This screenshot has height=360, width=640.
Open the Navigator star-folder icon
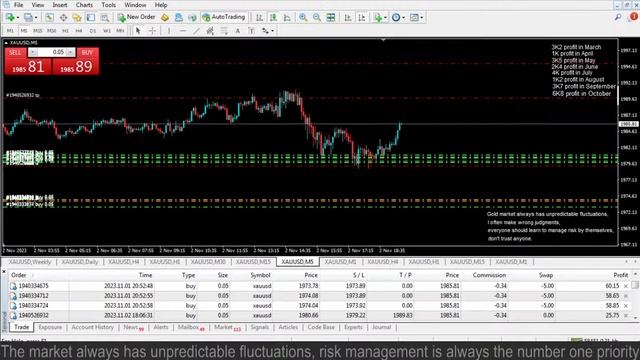[77, 18]
